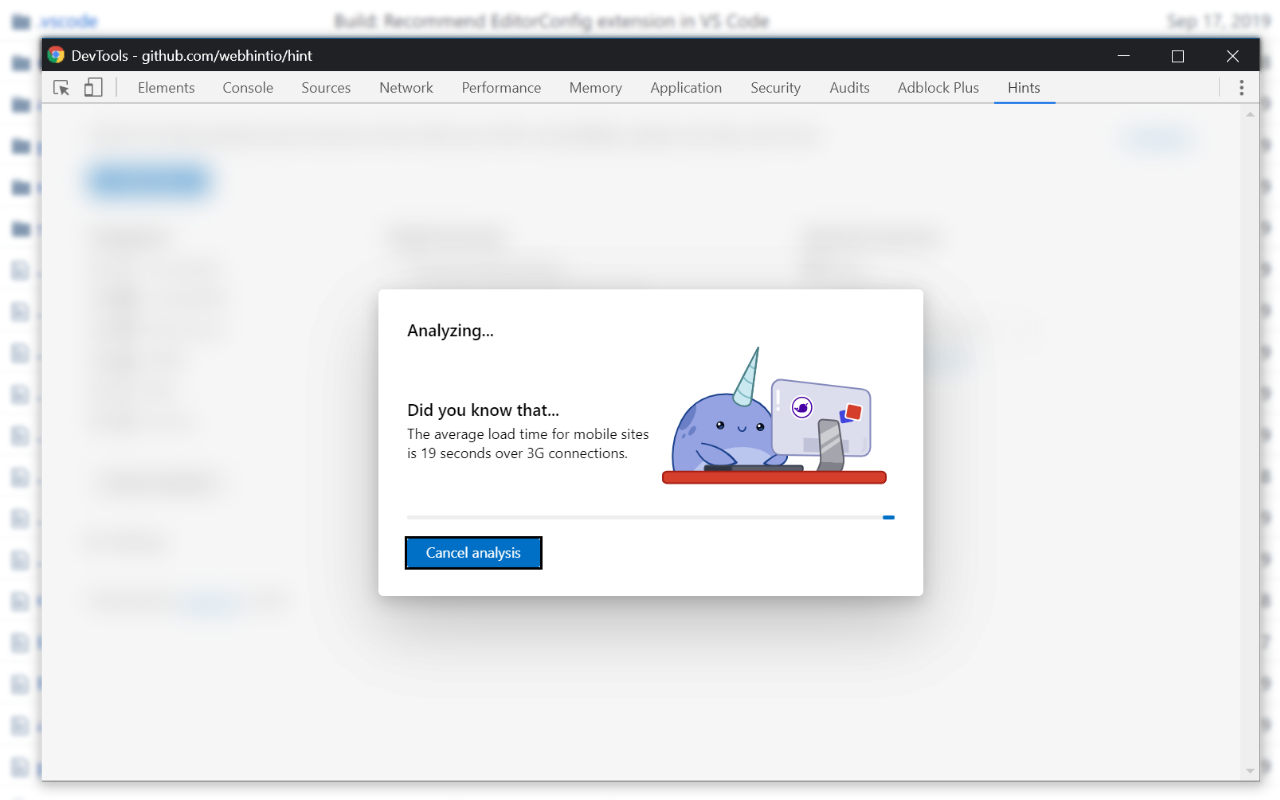This screenshot has height=800, width=1280.
Task: Select the currently active Hints tab
Action: (1024, 88)
